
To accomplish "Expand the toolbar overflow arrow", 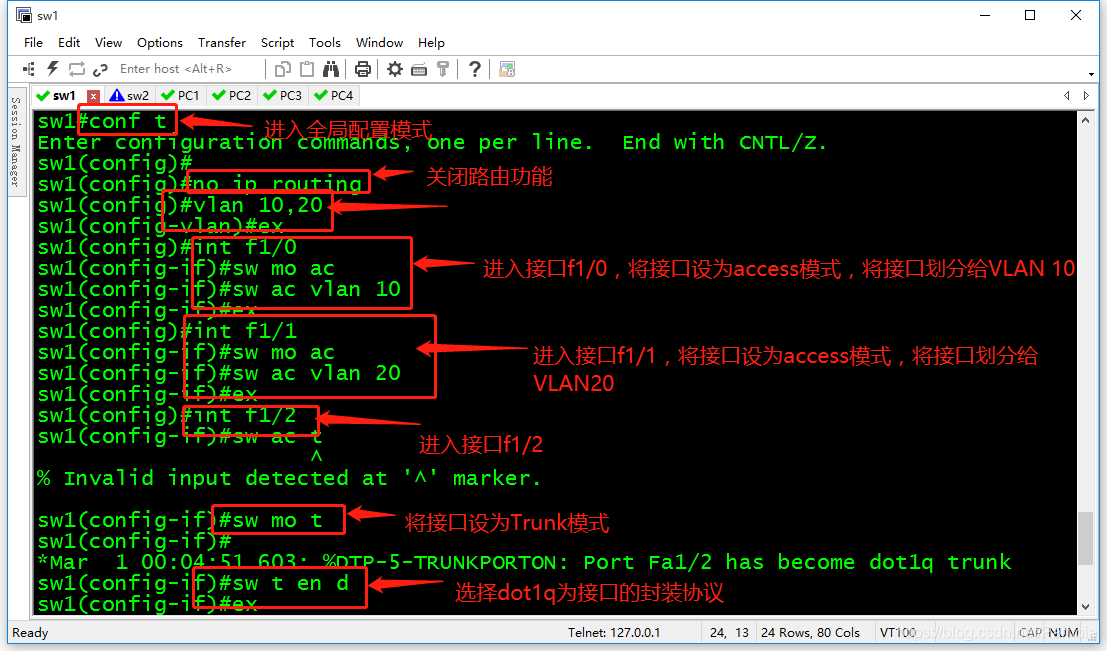I will 1091,73.
